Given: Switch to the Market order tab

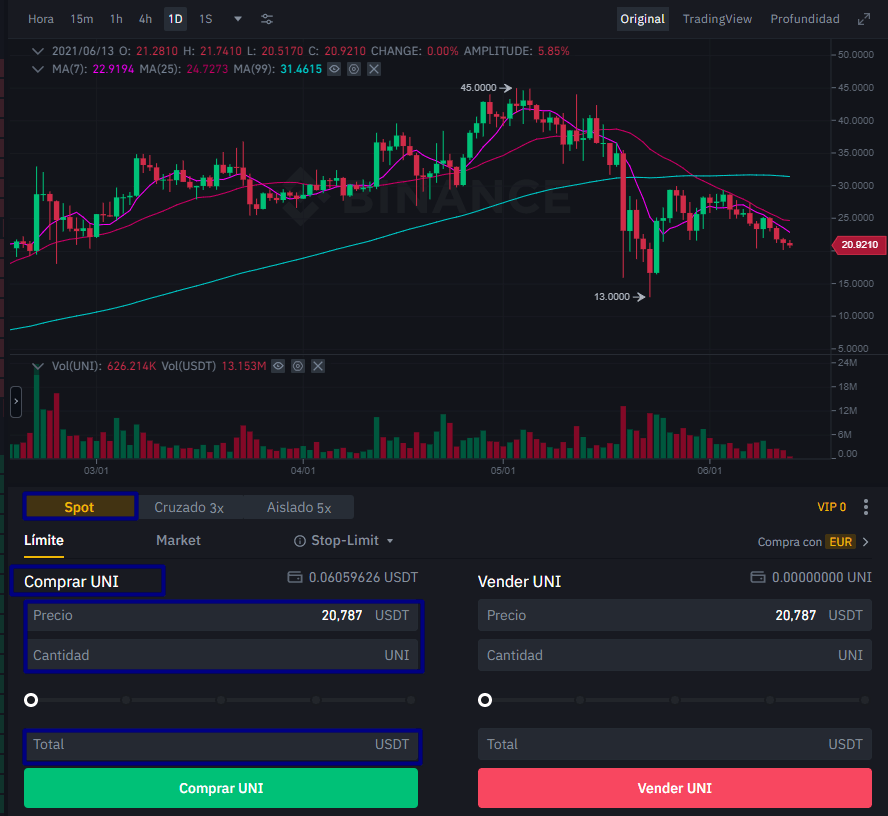Looking at the screenshot, I should point(178,540).
